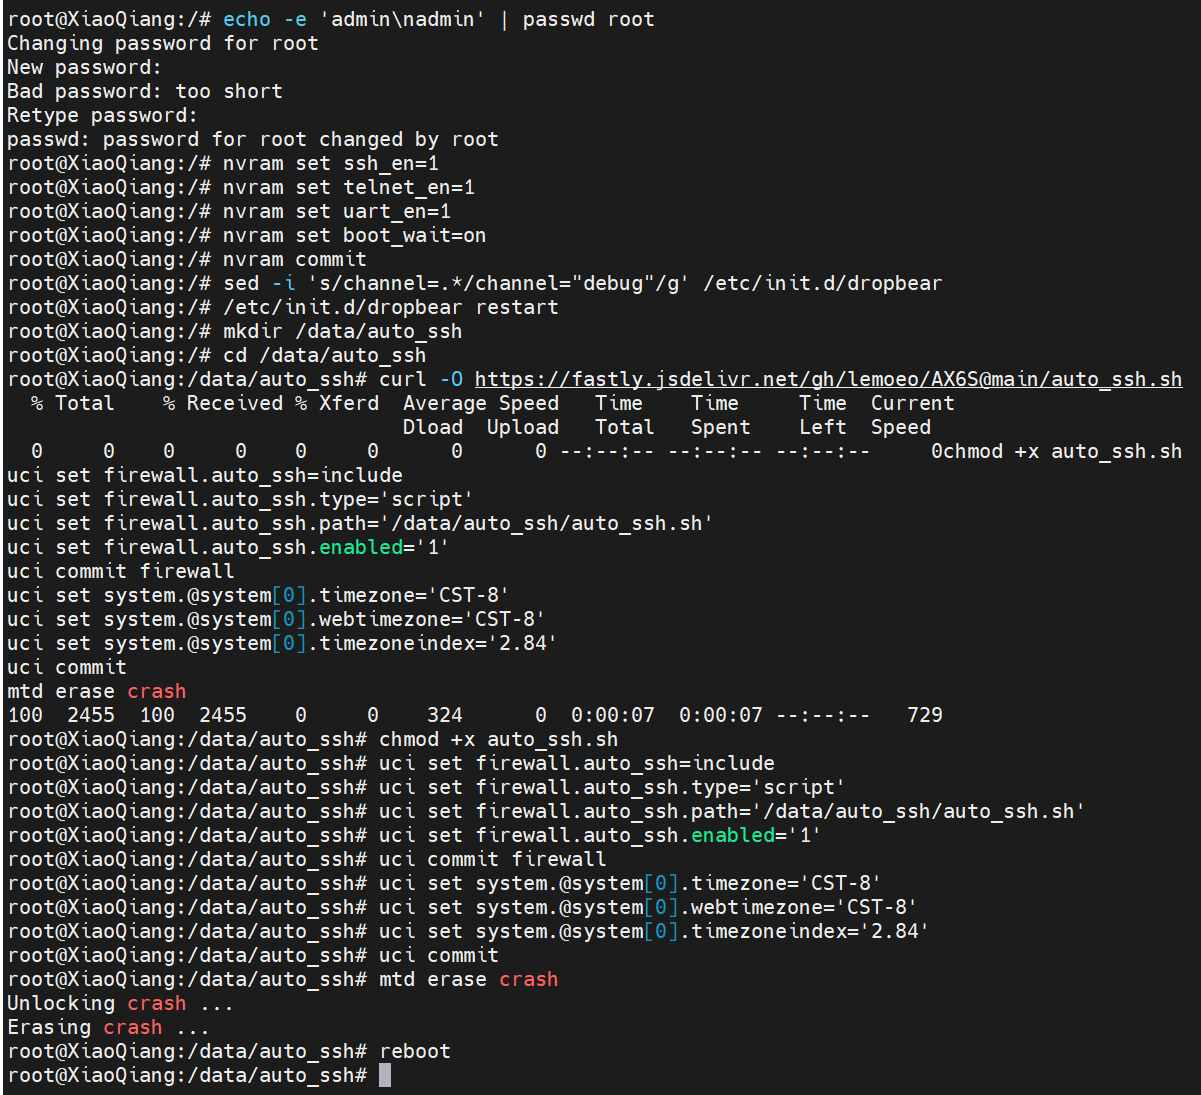
Task: Click the 'echo' command in the first line
Action: click(246, 20)
